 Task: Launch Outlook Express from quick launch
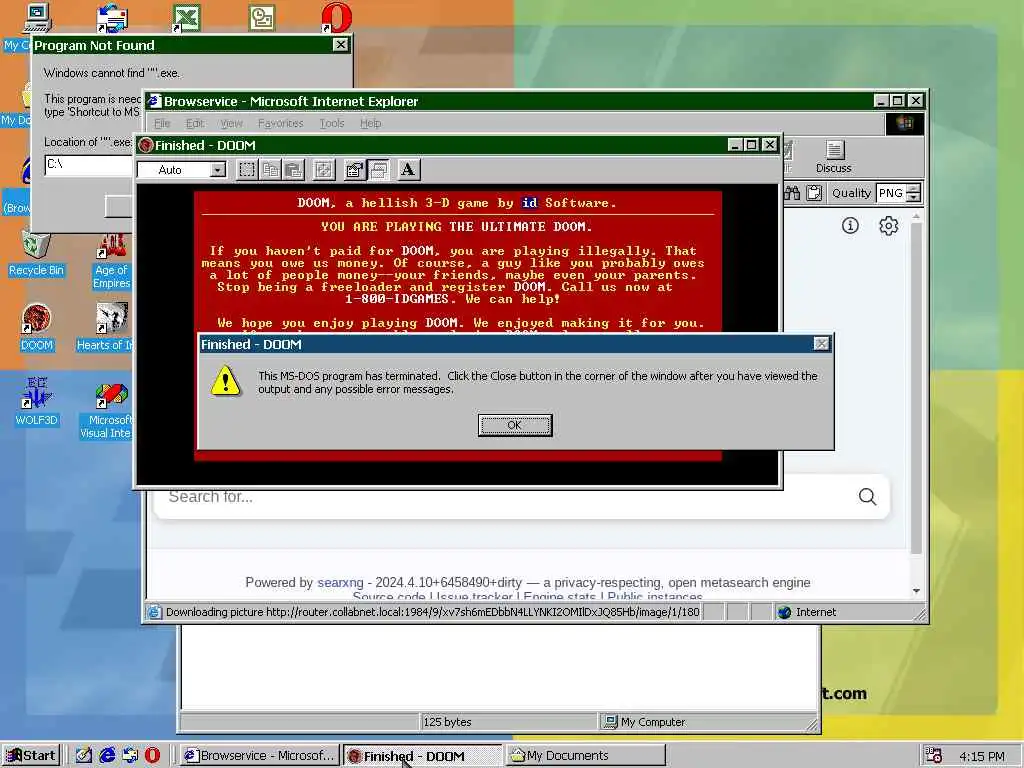pyautogui.click(x=130, y=756)
